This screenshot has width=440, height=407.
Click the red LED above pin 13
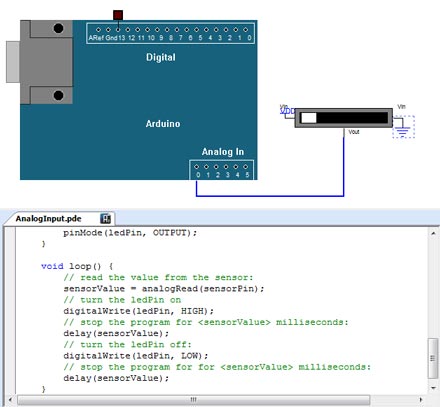pos(118,15)
